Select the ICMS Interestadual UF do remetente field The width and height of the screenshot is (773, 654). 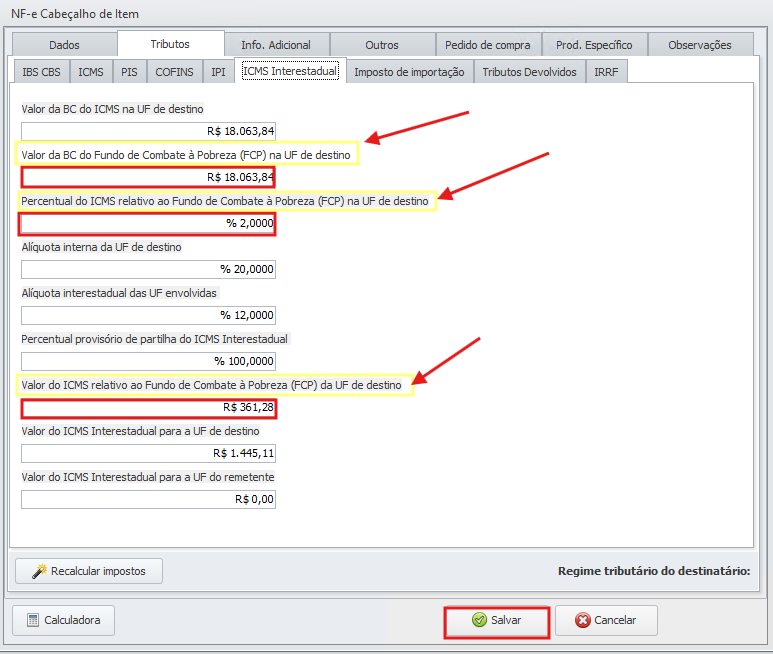[x=148, y=499]
